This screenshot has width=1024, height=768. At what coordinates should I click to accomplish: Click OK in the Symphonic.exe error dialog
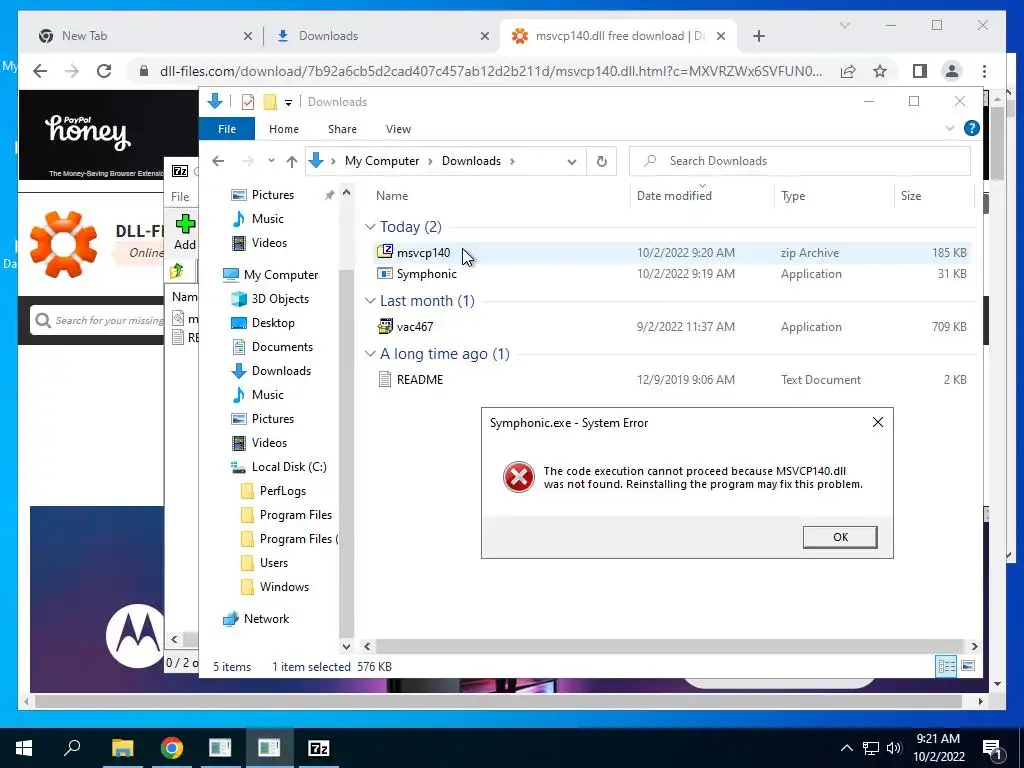pyautogui.click(x=840, y=537)
